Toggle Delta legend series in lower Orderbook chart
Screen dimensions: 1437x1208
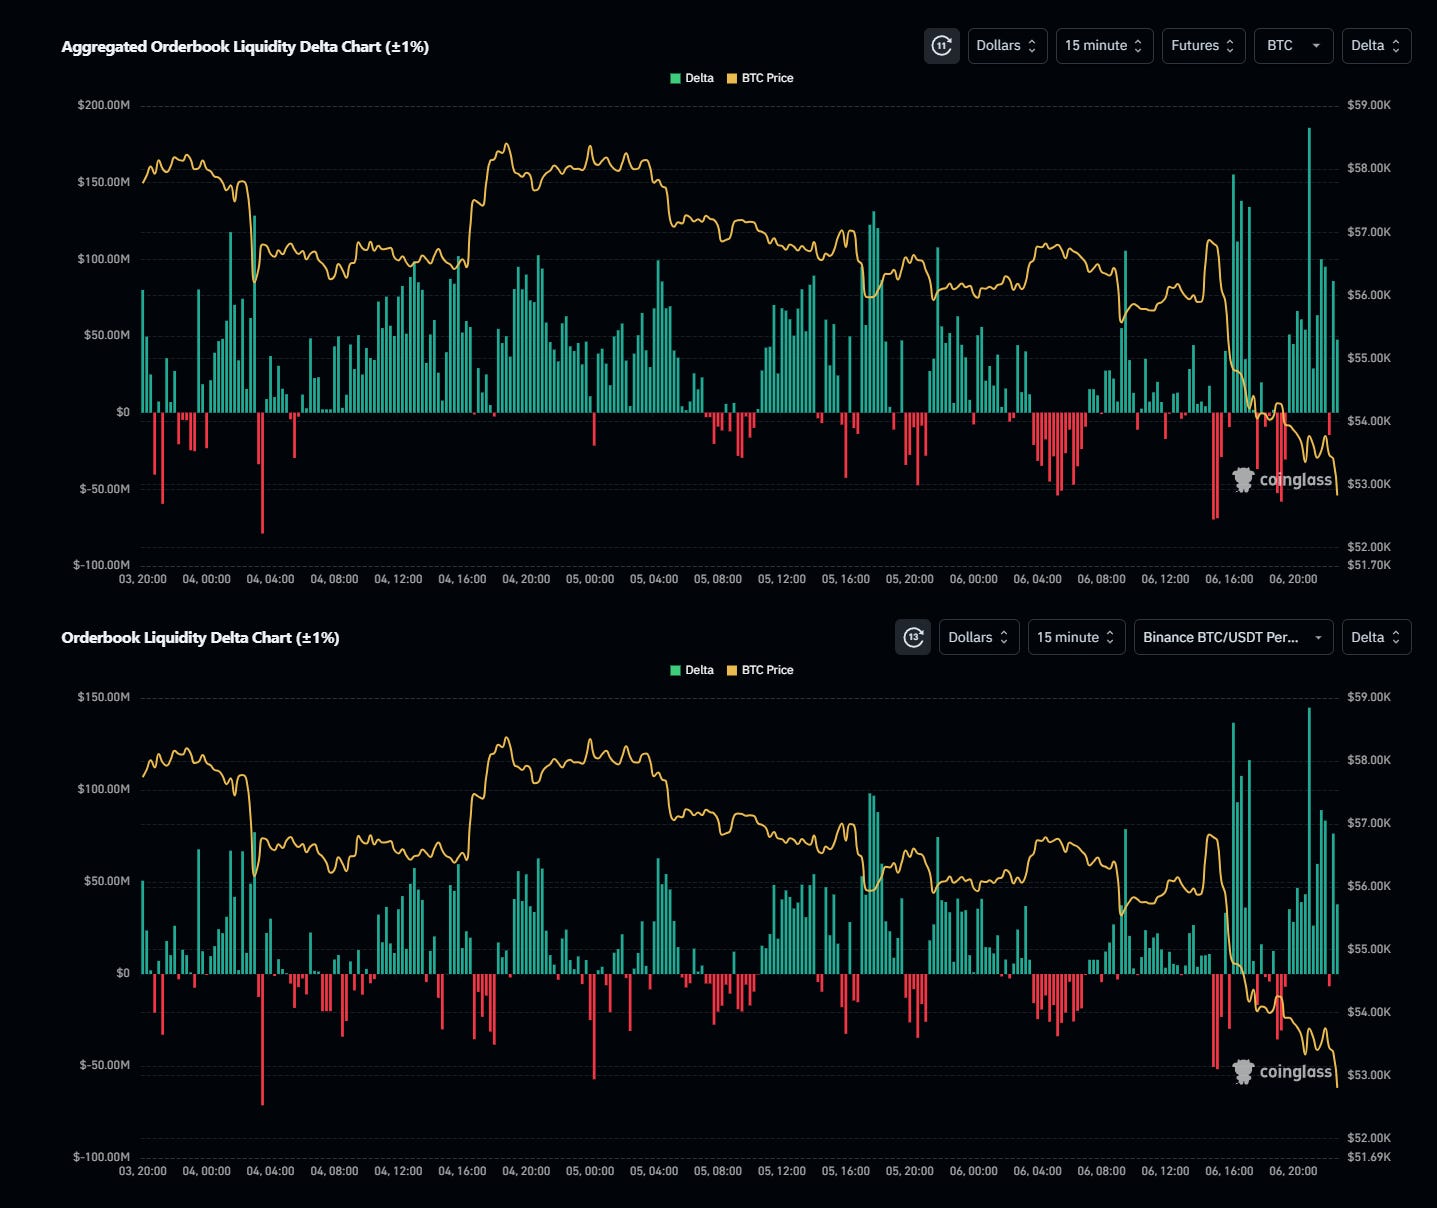tap(692, 670)
